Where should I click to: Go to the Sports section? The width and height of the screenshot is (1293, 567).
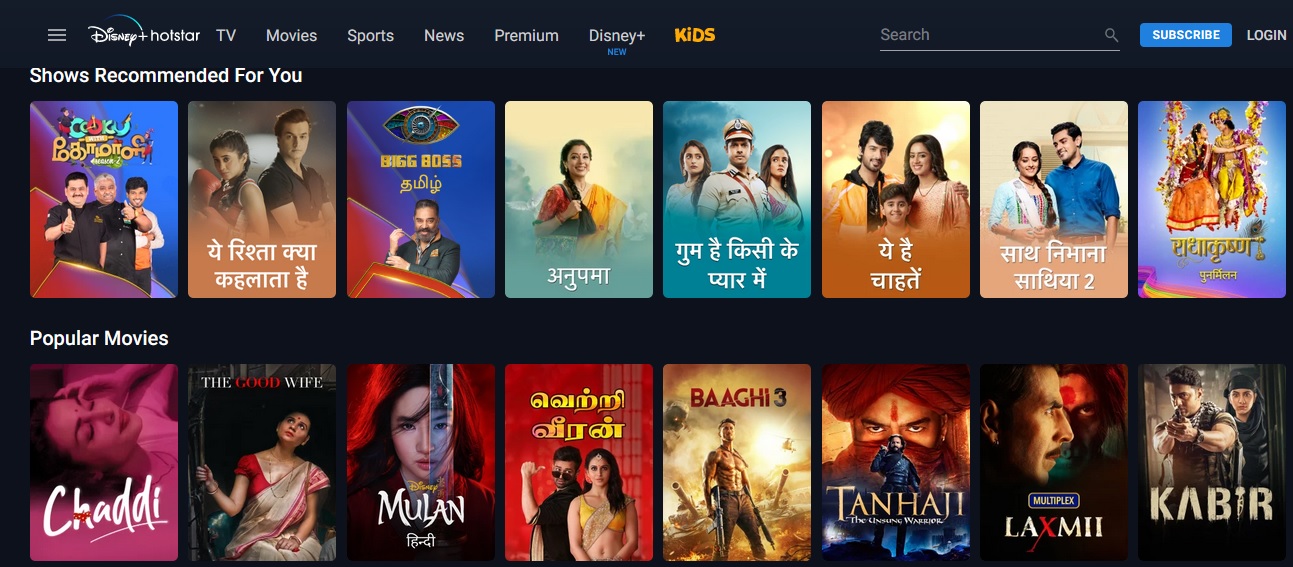[370, 35]
